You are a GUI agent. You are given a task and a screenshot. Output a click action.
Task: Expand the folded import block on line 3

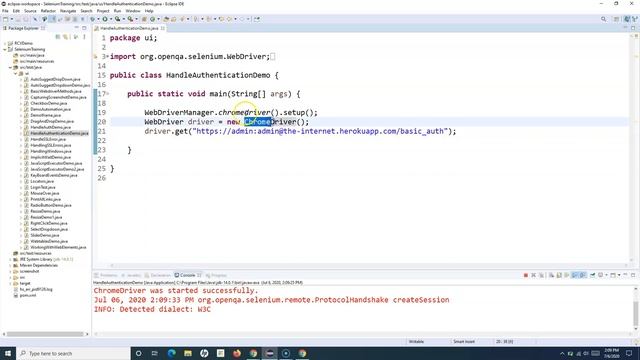(107, 56)
